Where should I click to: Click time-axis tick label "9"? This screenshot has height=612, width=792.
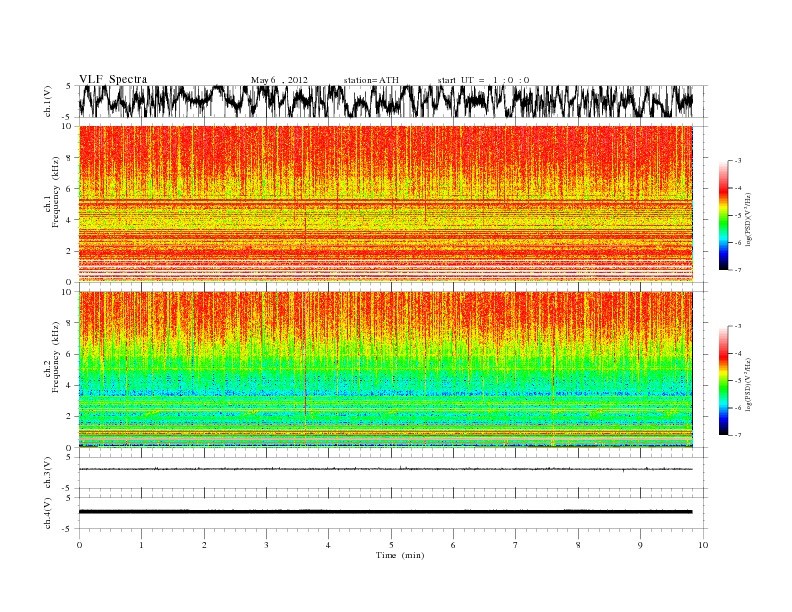[x=640, y=545]
